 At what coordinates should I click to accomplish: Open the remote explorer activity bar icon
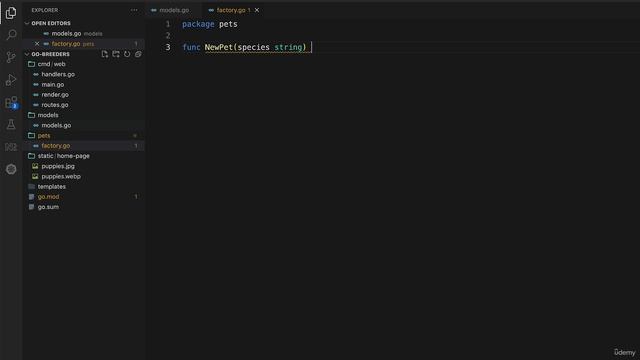click(x=11, y=147)
